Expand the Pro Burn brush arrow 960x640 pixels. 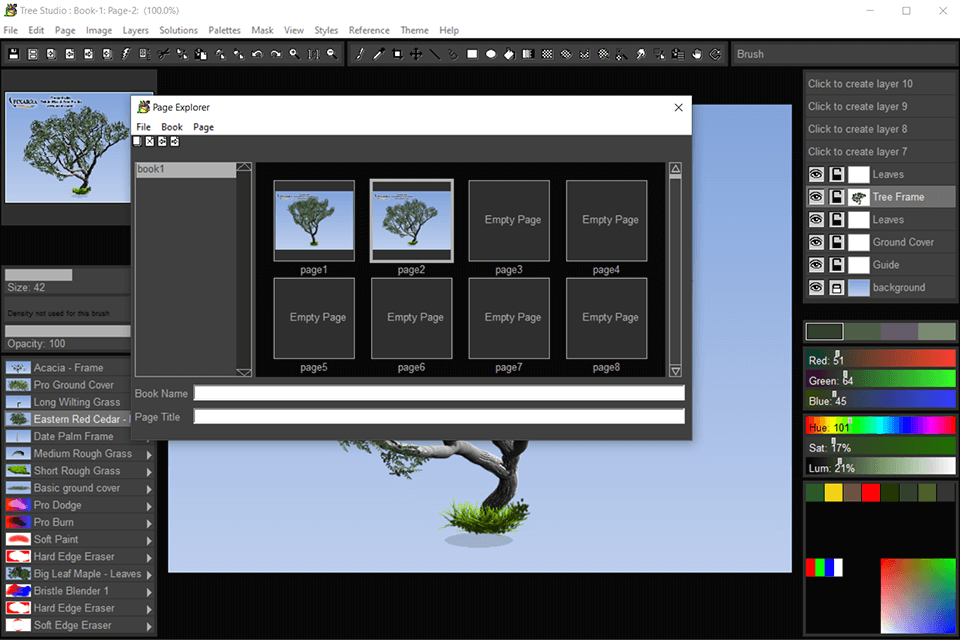[x=149, y=523]
